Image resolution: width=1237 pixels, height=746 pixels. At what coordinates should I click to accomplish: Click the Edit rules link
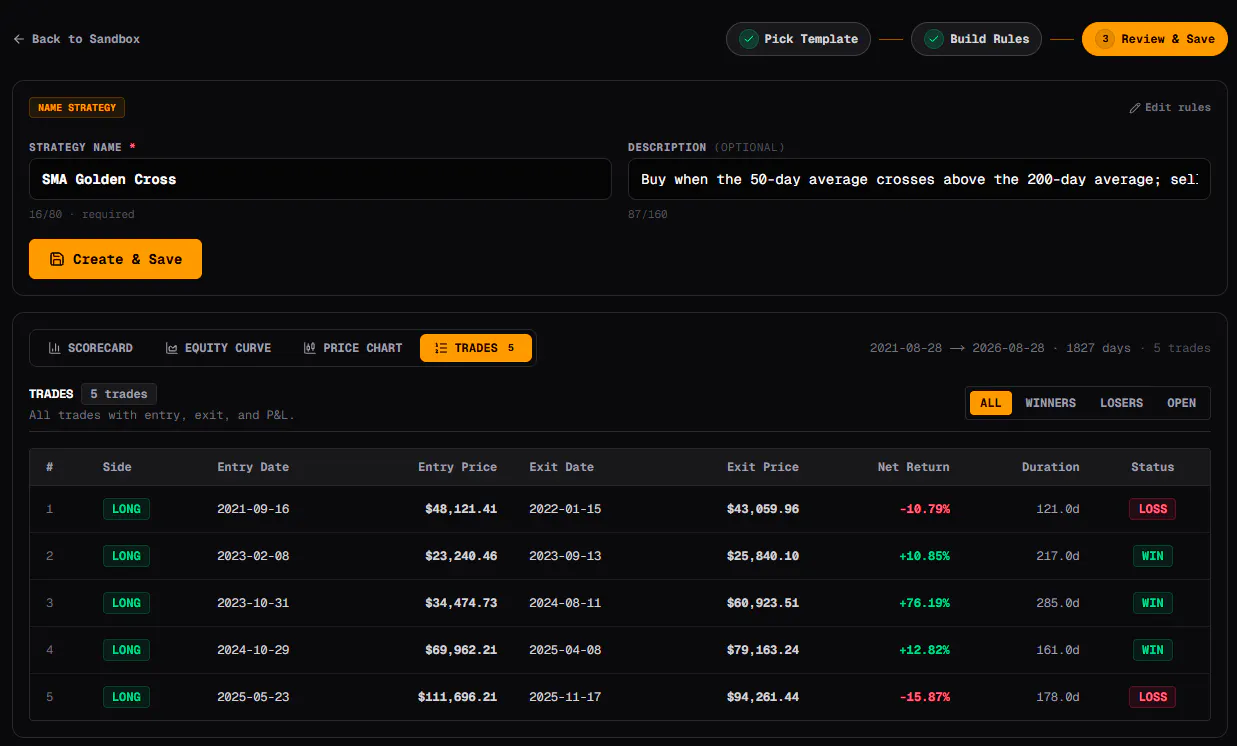1170,108
